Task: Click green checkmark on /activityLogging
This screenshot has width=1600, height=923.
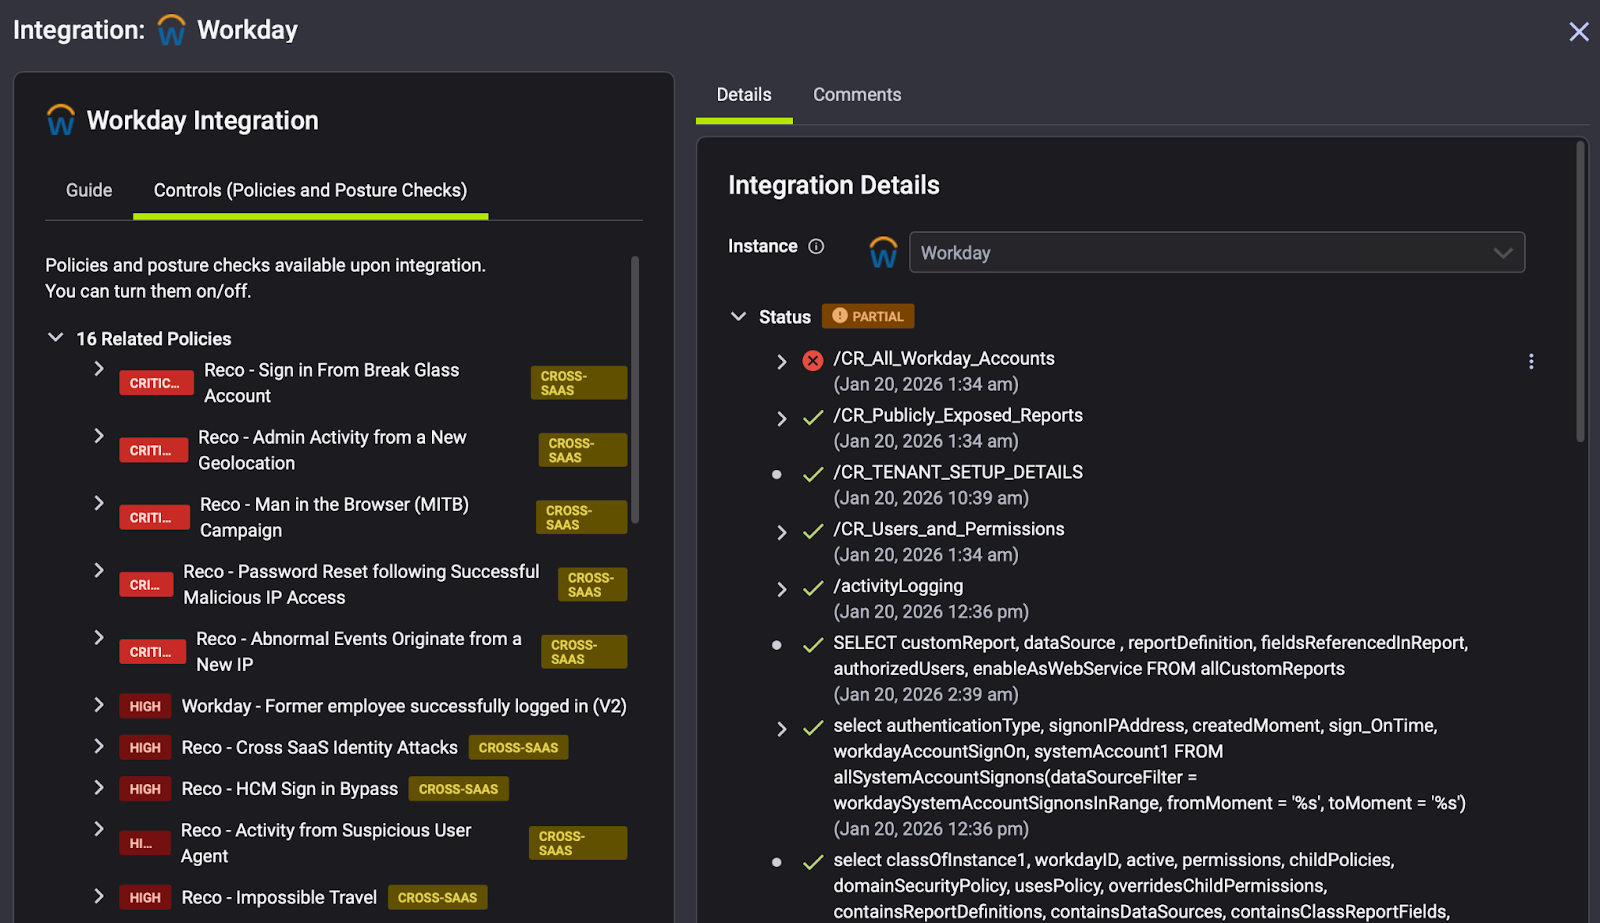Action: (x=813, y=588)
